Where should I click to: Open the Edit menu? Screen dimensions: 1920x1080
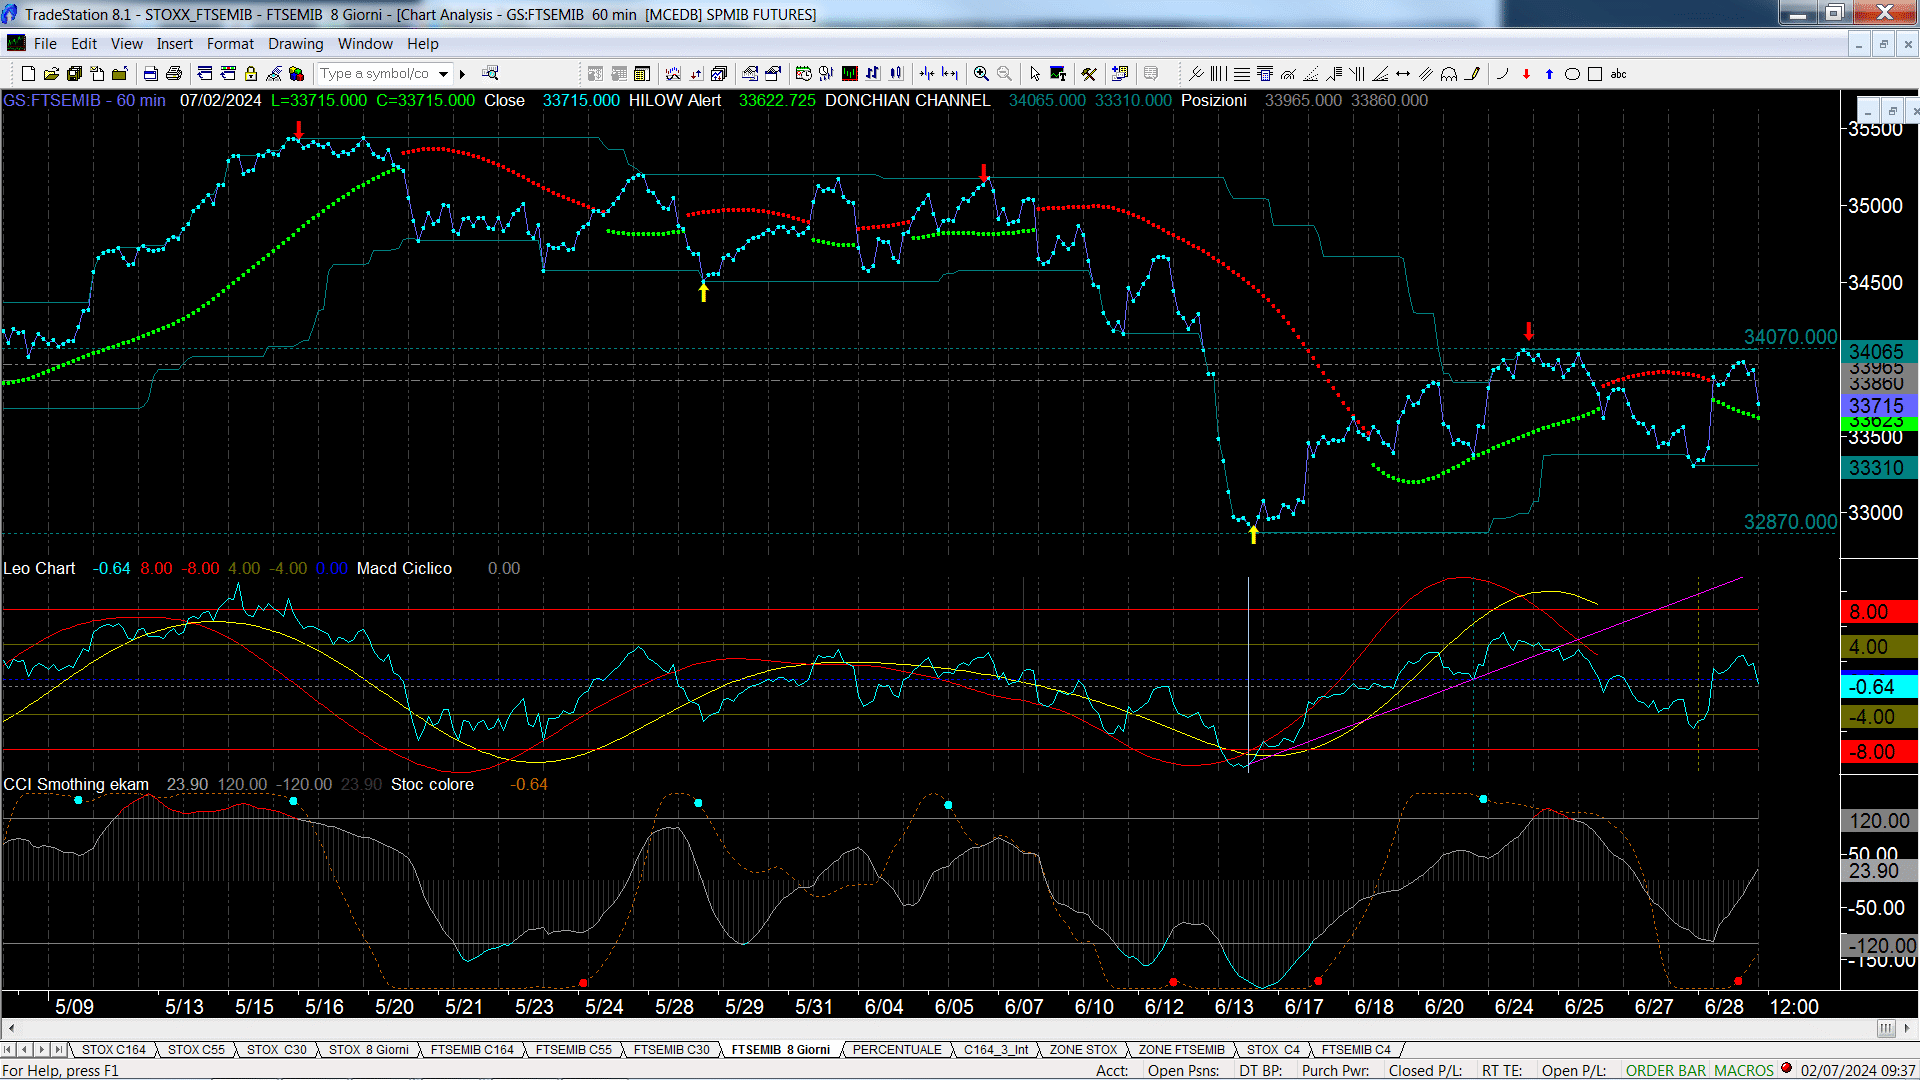84,44
